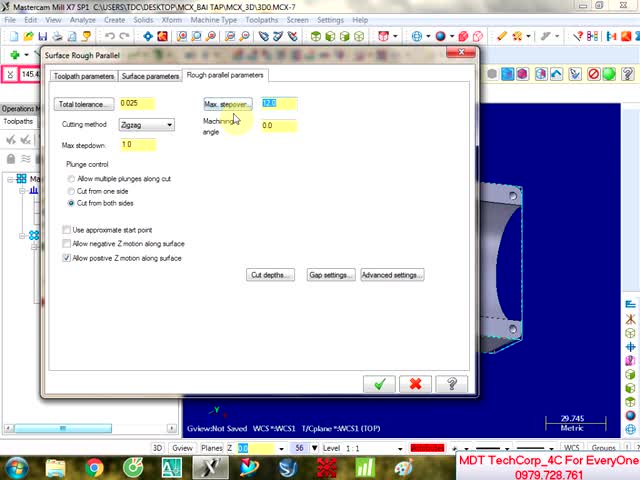This screenshot has width=640, height=480.
Task: Enable Allow negative Z motion along surface
Action: coord(67,244)
